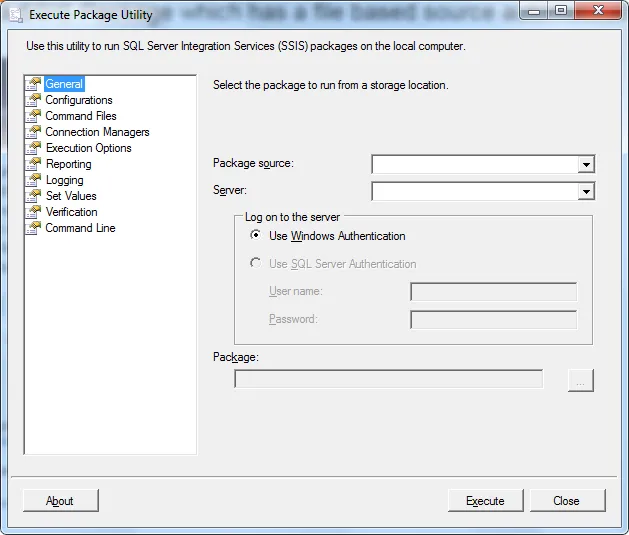Click the icon beside Reporting
Viewport: 629px width, 535px height.
point(34,164)
